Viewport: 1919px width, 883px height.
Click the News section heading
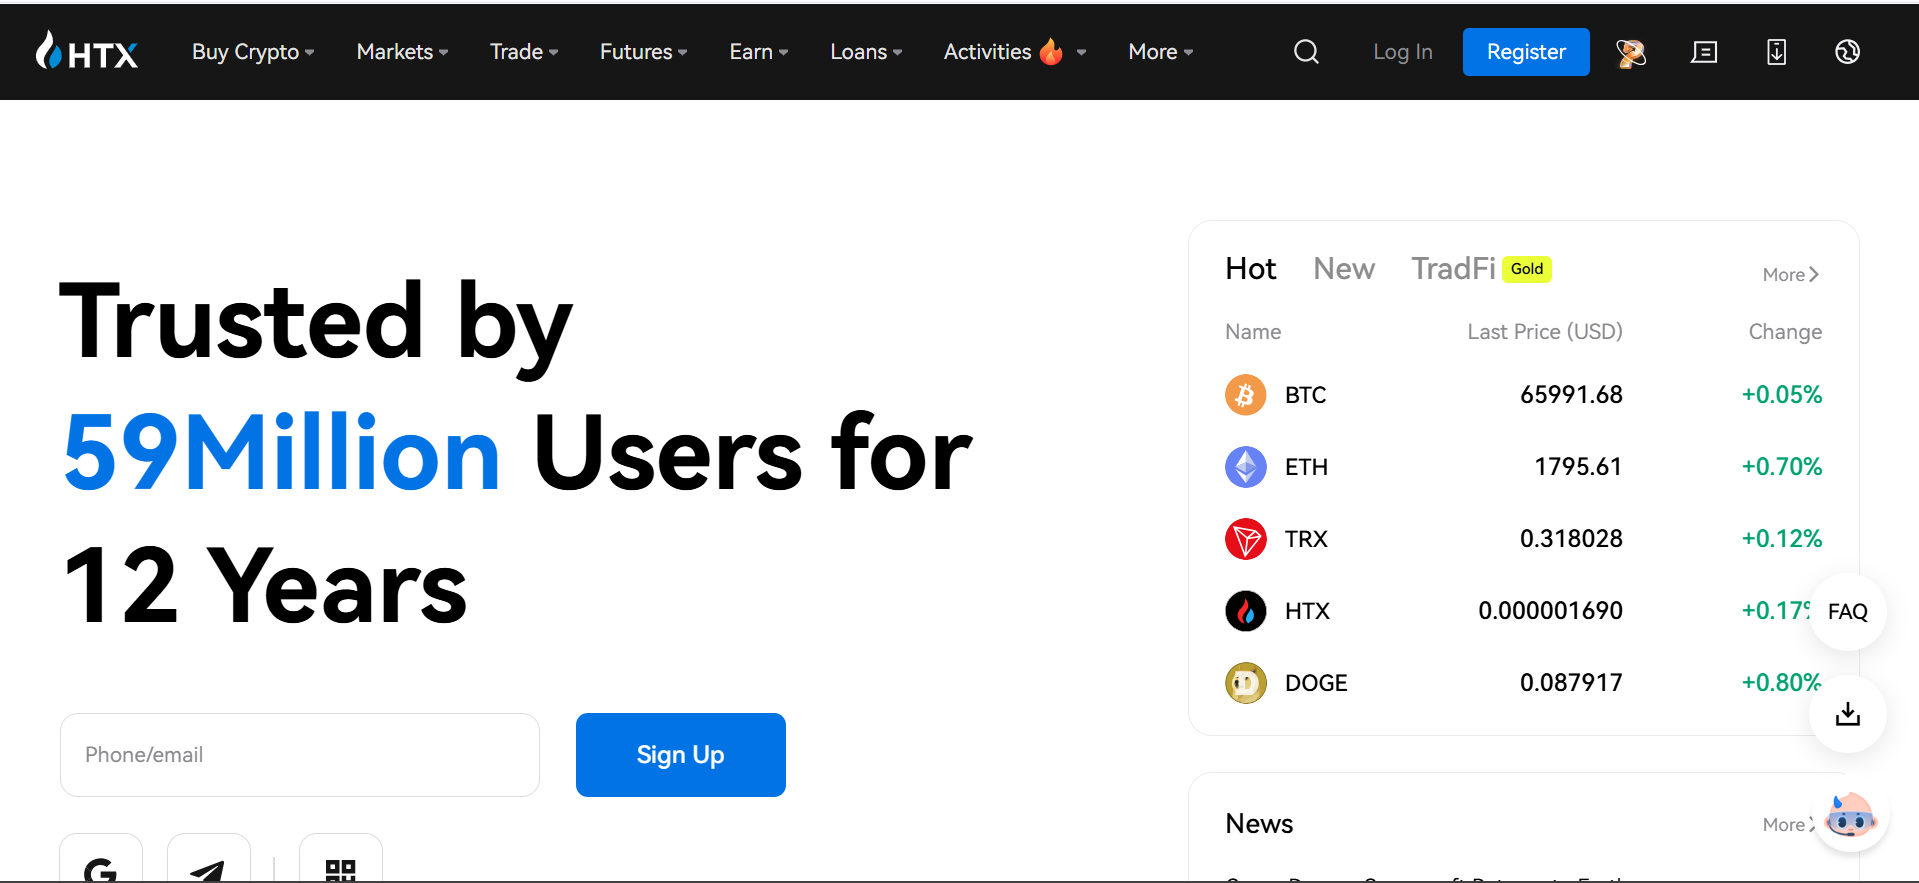tap(1259, 824)
